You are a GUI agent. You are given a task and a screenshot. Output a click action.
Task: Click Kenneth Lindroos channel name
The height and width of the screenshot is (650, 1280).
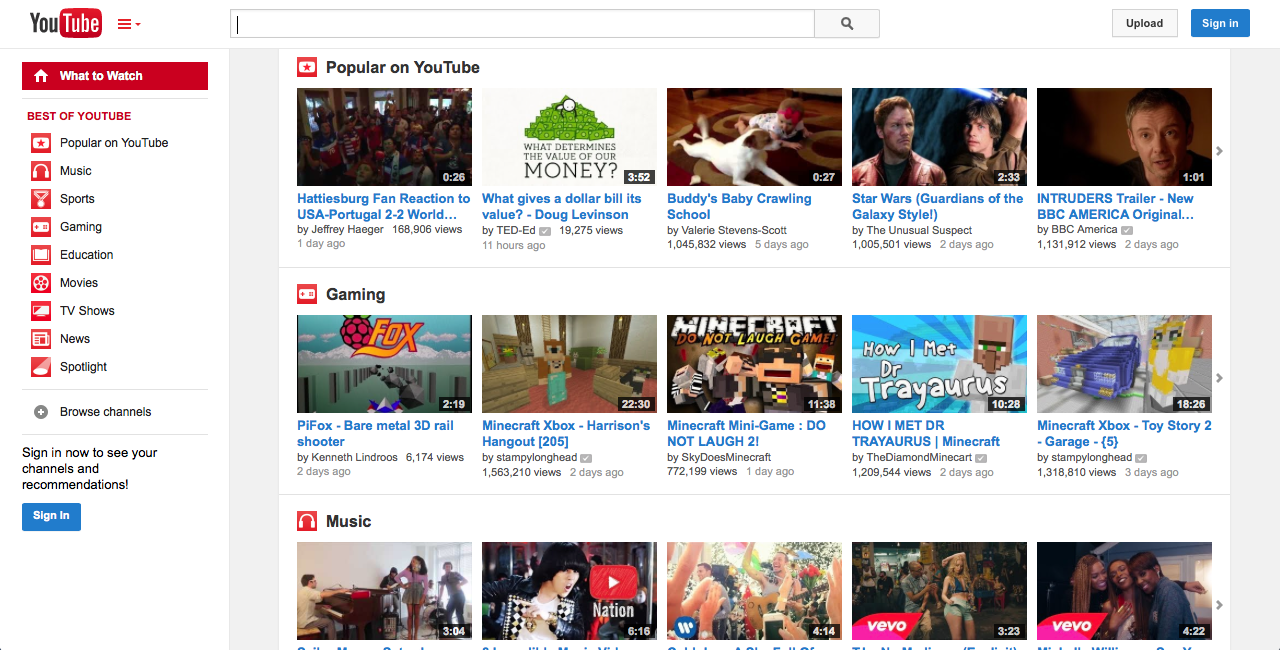coord(354,457)
